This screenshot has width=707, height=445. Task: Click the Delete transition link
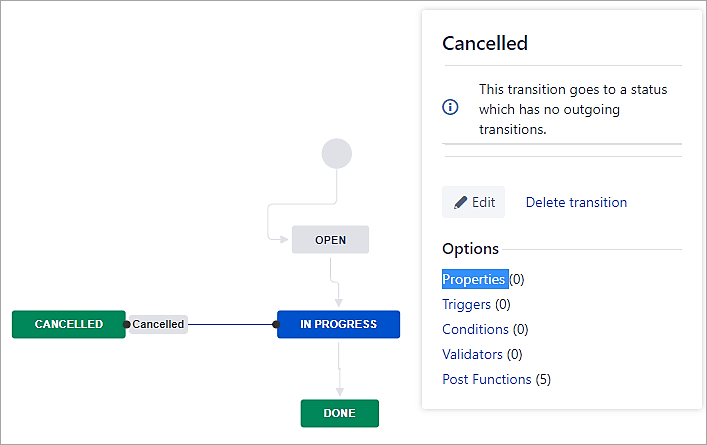[576, 202]
